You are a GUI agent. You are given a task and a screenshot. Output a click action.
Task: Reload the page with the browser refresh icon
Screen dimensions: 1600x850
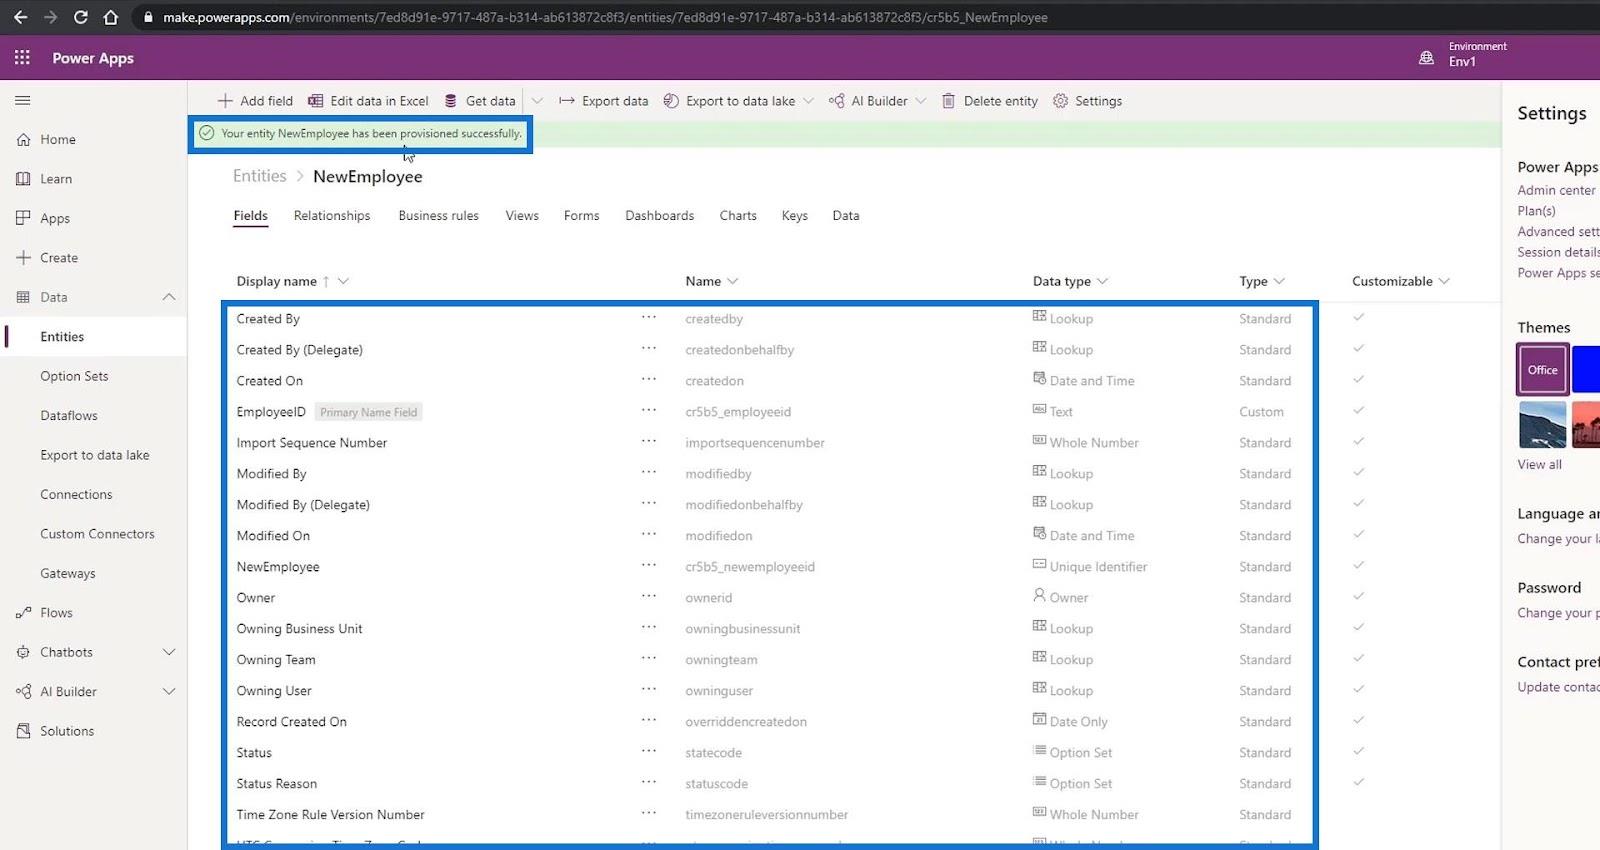point(81,17)
